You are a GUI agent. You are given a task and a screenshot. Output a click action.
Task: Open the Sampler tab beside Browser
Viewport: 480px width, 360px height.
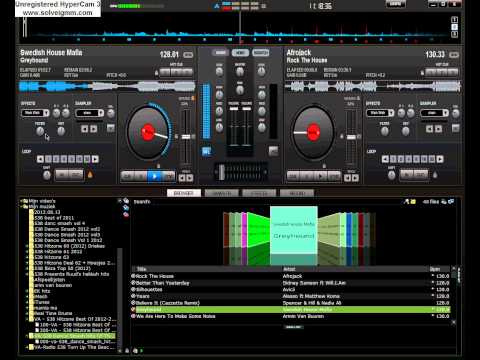coord(222,193)
